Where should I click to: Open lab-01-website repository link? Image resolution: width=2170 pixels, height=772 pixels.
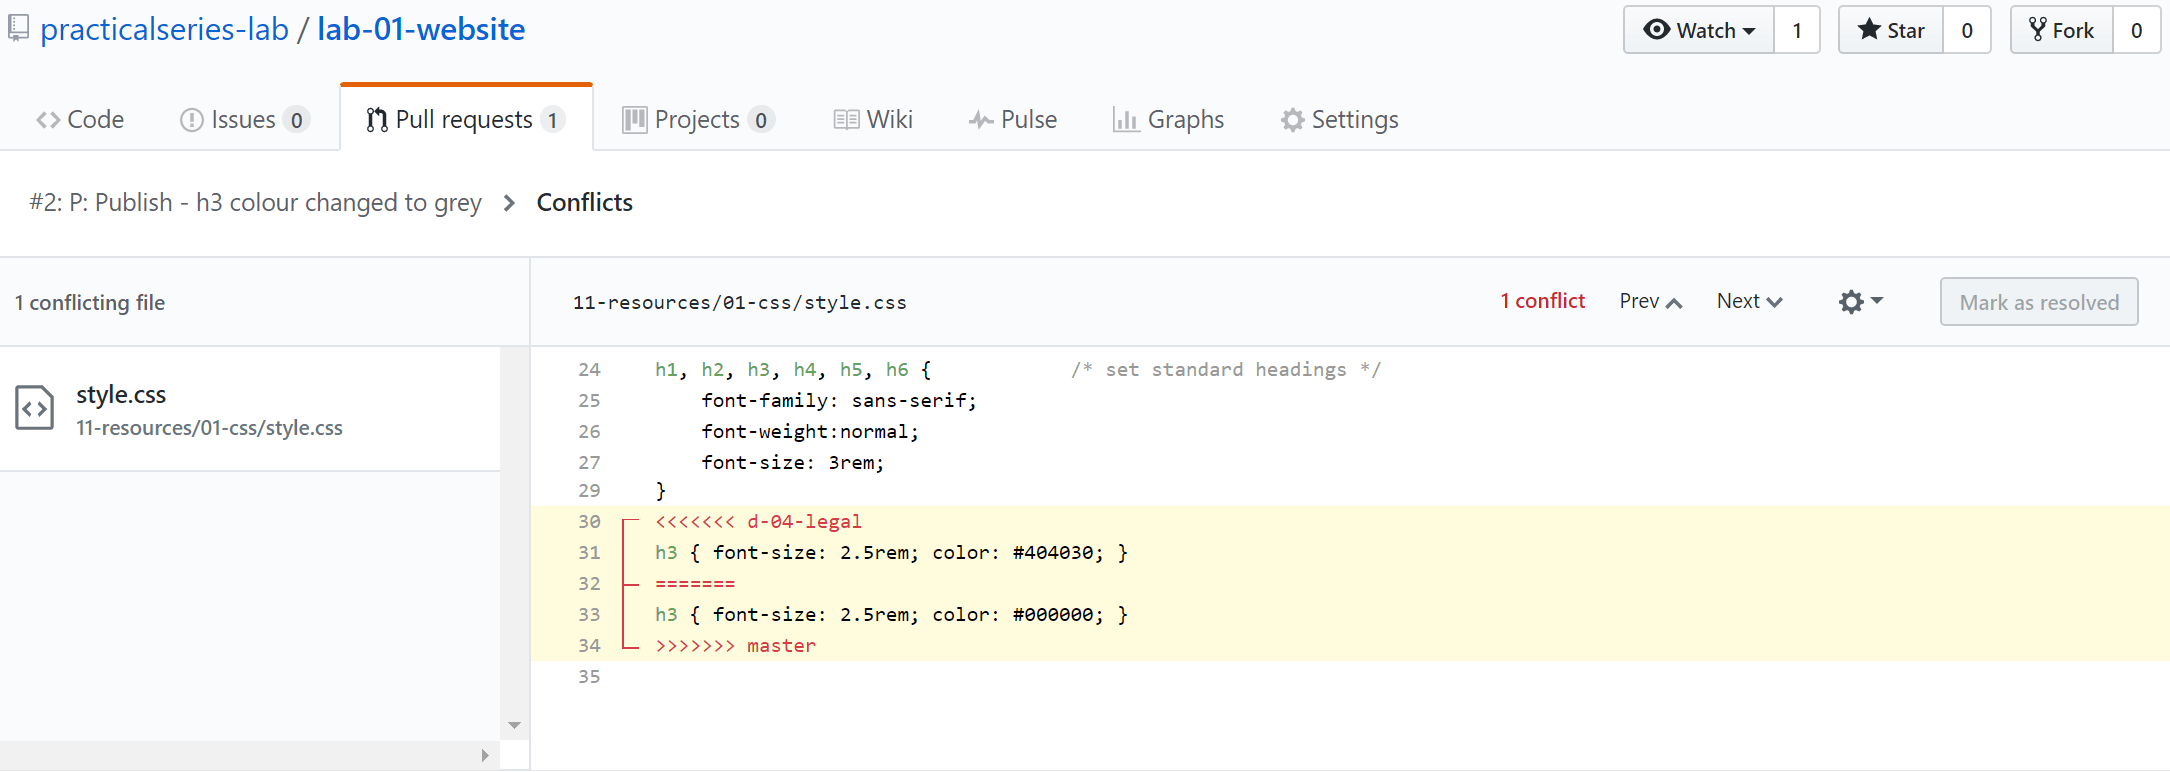(421, 29)
